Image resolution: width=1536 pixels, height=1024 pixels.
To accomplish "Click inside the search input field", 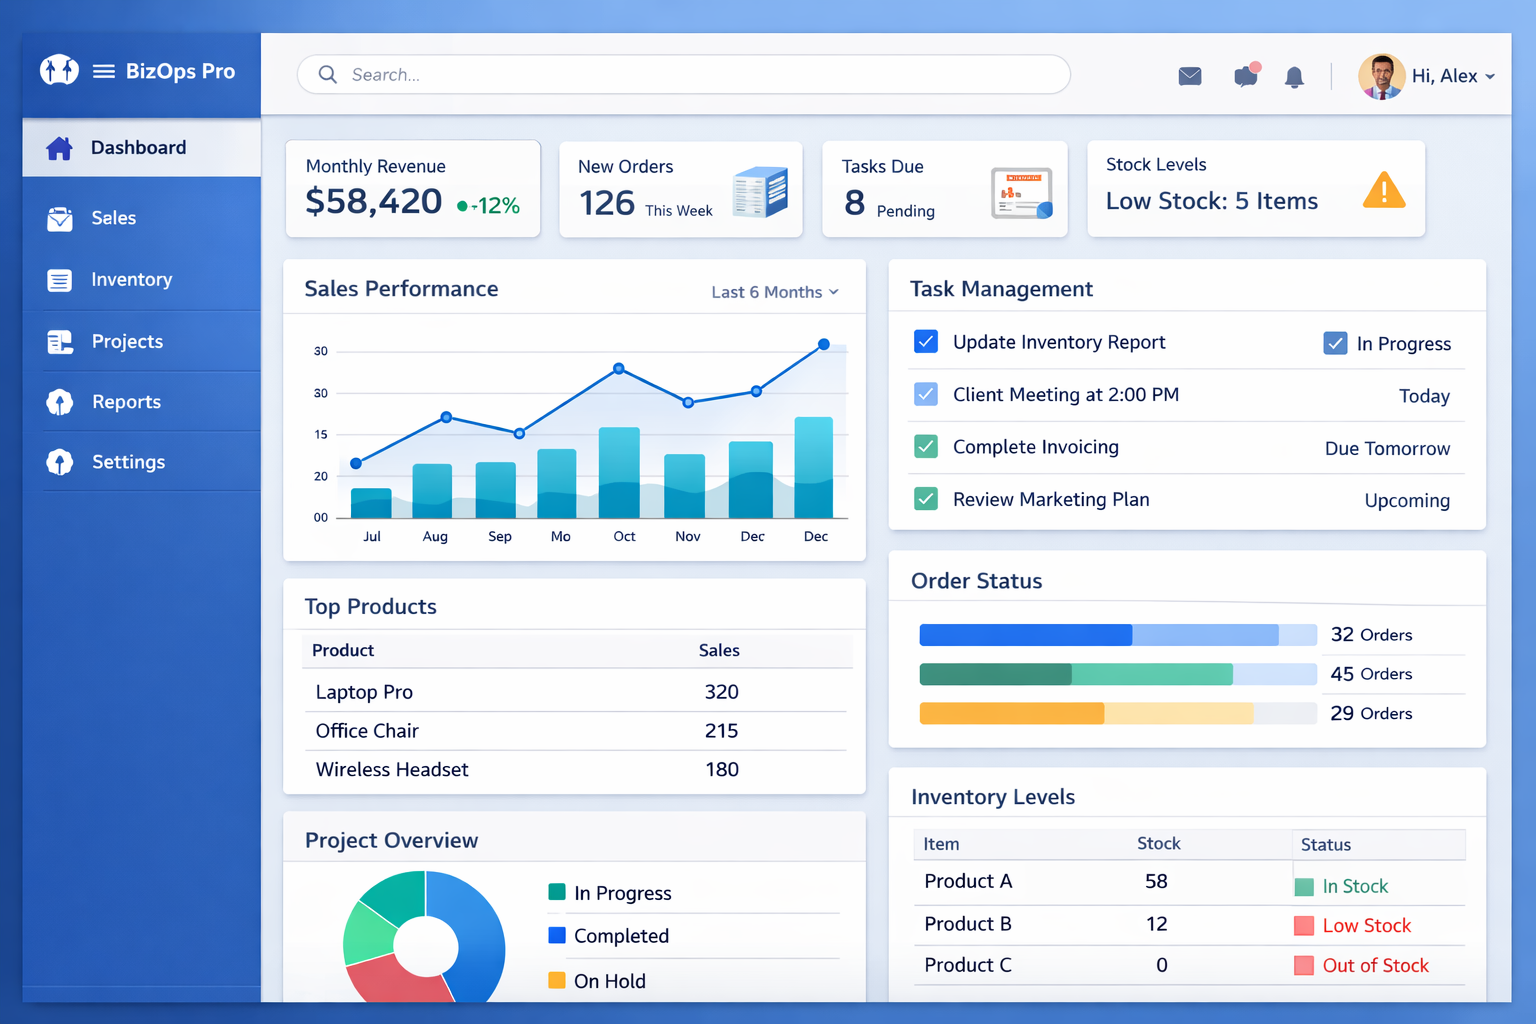I will pyautogui.click(x=683, y=74).
